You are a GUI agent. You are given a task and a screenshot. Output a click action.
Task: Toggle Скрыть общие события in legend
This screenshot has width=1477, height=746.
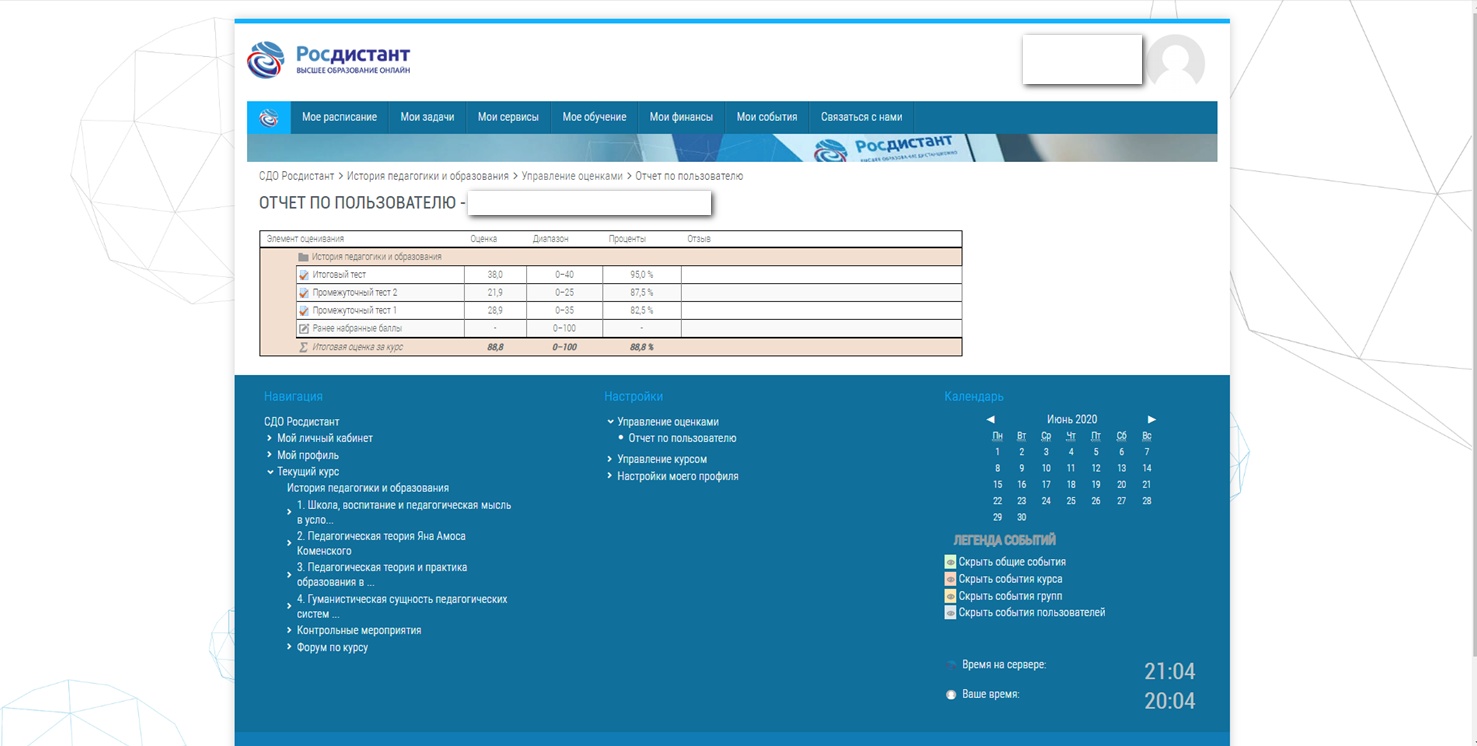coord(1011,562)
